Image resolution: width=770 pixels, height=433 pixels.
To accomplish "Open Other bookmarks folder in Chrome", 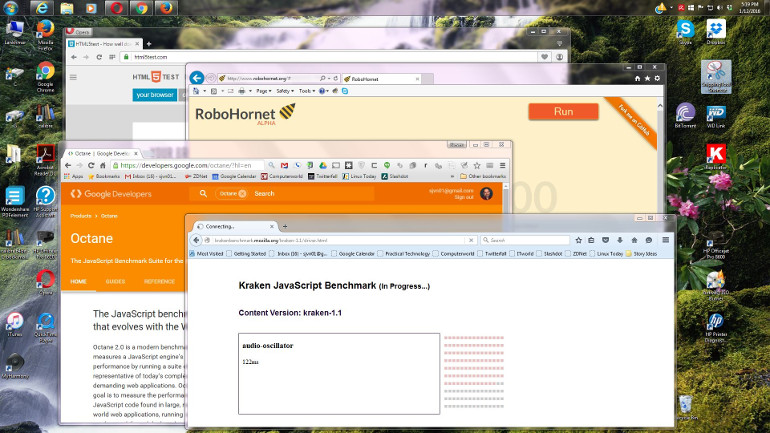I will pos(483,176).
